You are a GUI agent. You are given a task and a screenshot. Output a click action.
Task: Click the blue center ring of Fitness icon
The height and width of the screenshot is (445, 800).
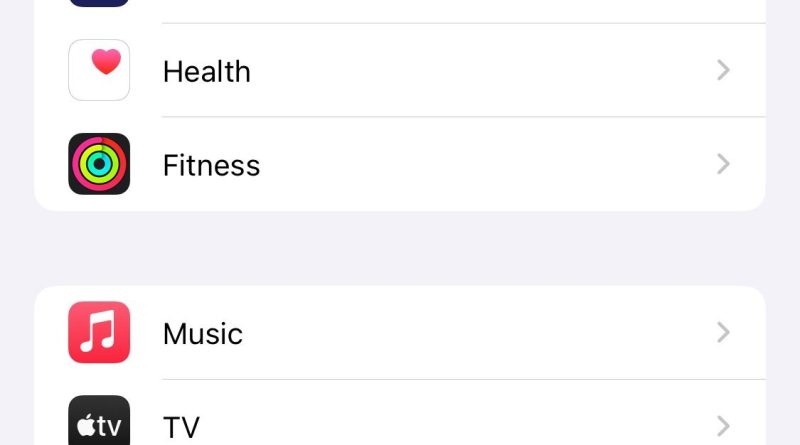pyautogui.click(x=99, y=164)
